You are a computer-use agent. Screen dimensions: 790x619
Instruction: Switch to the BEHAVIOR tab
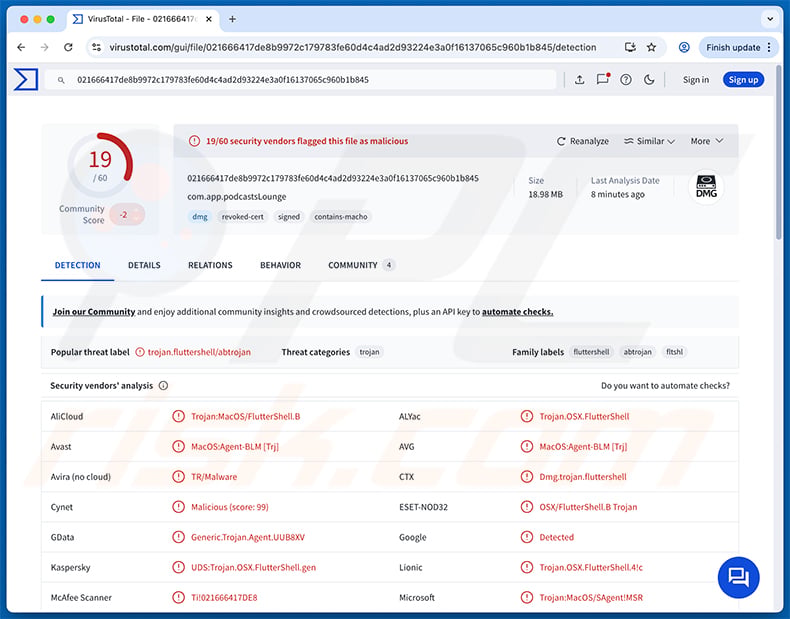tap(280, 265)
